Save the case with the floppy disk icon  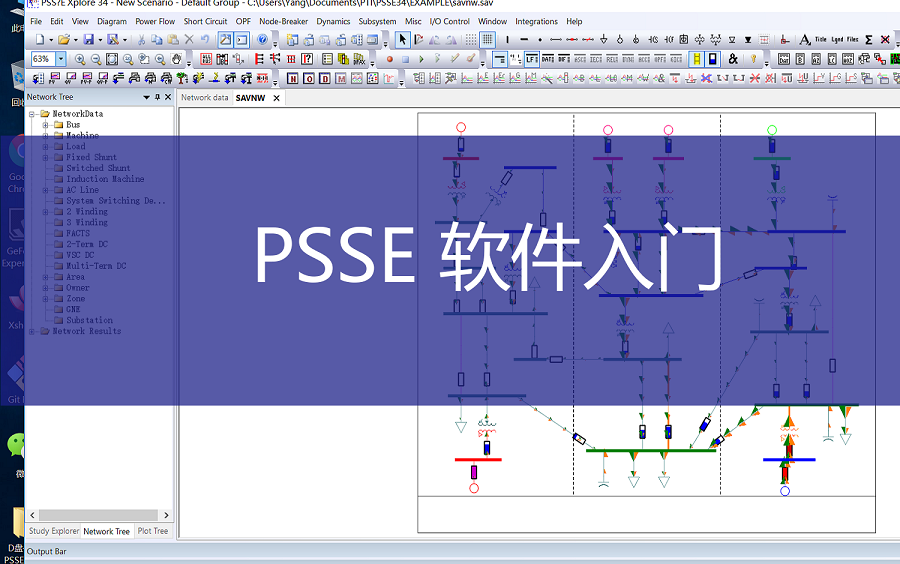[88, 39]
